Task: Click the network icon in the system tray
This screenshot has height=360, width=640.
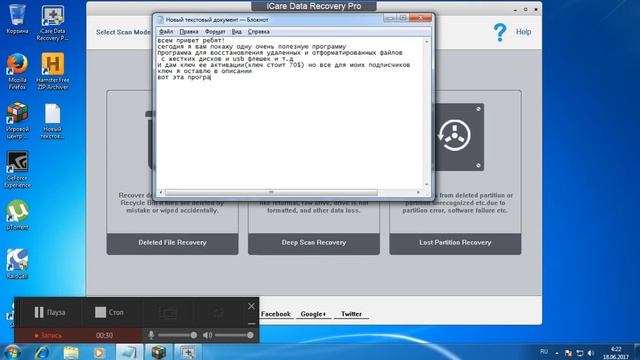Action: point(580,353)
